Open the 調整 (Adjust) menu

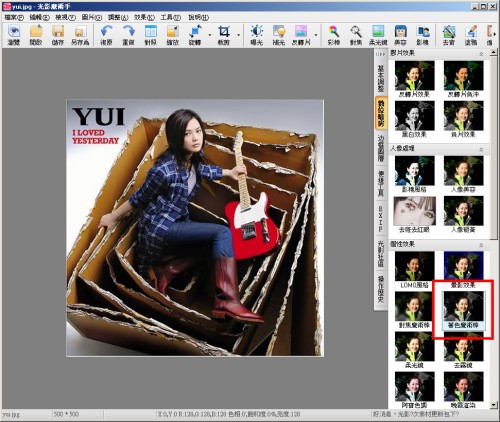point(118,17)
